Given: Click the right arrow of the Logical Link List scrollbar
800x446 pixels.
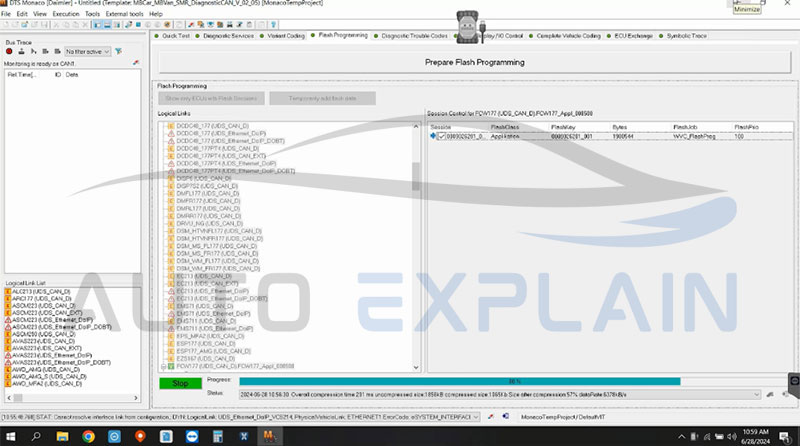Looking at the screenshot, I should (x=136, y=398).
